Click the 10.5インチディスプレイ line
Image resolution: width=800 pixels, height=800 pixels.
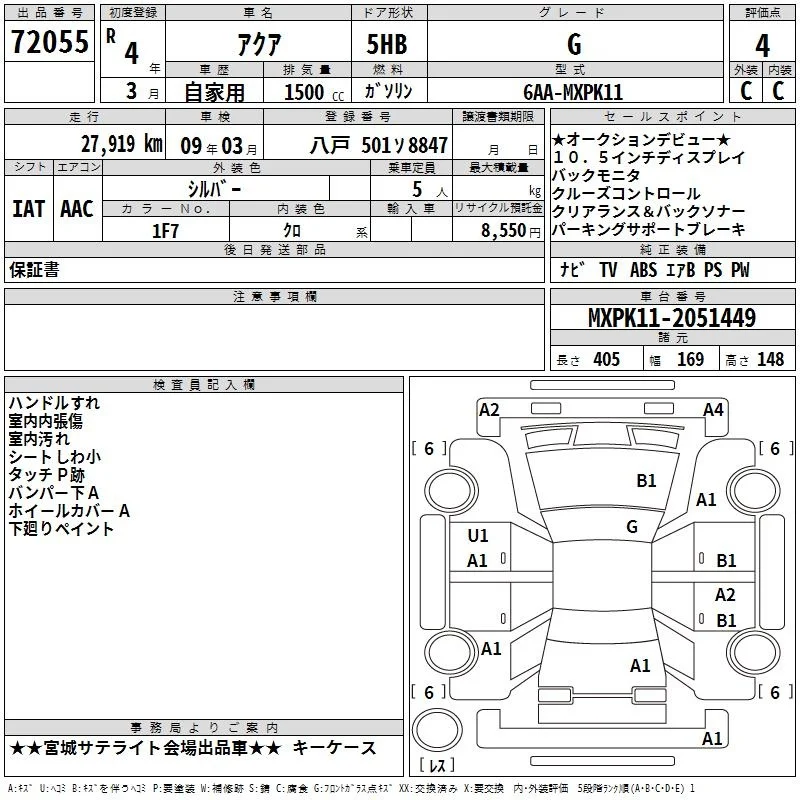[x=648, y=158]
